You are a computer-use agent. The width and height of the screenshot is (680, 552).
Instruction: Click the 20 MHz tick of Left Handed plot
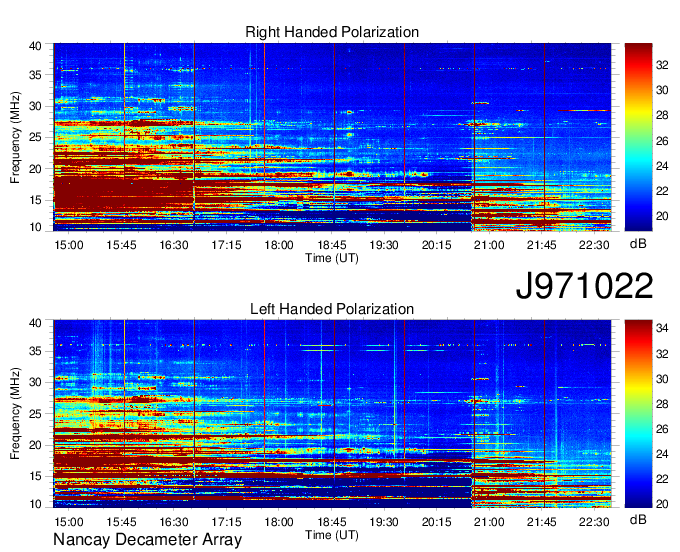[x=35, y=445]
